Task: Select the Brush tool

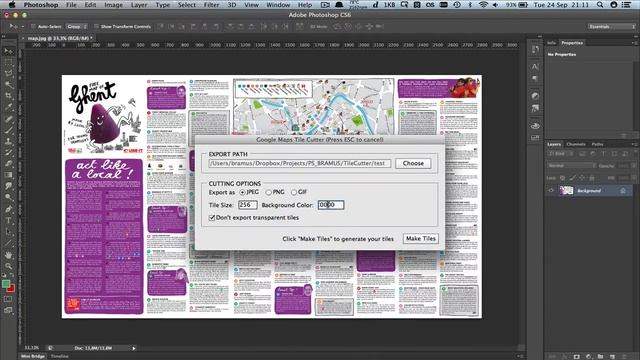Action: click(x=9, y=130)
